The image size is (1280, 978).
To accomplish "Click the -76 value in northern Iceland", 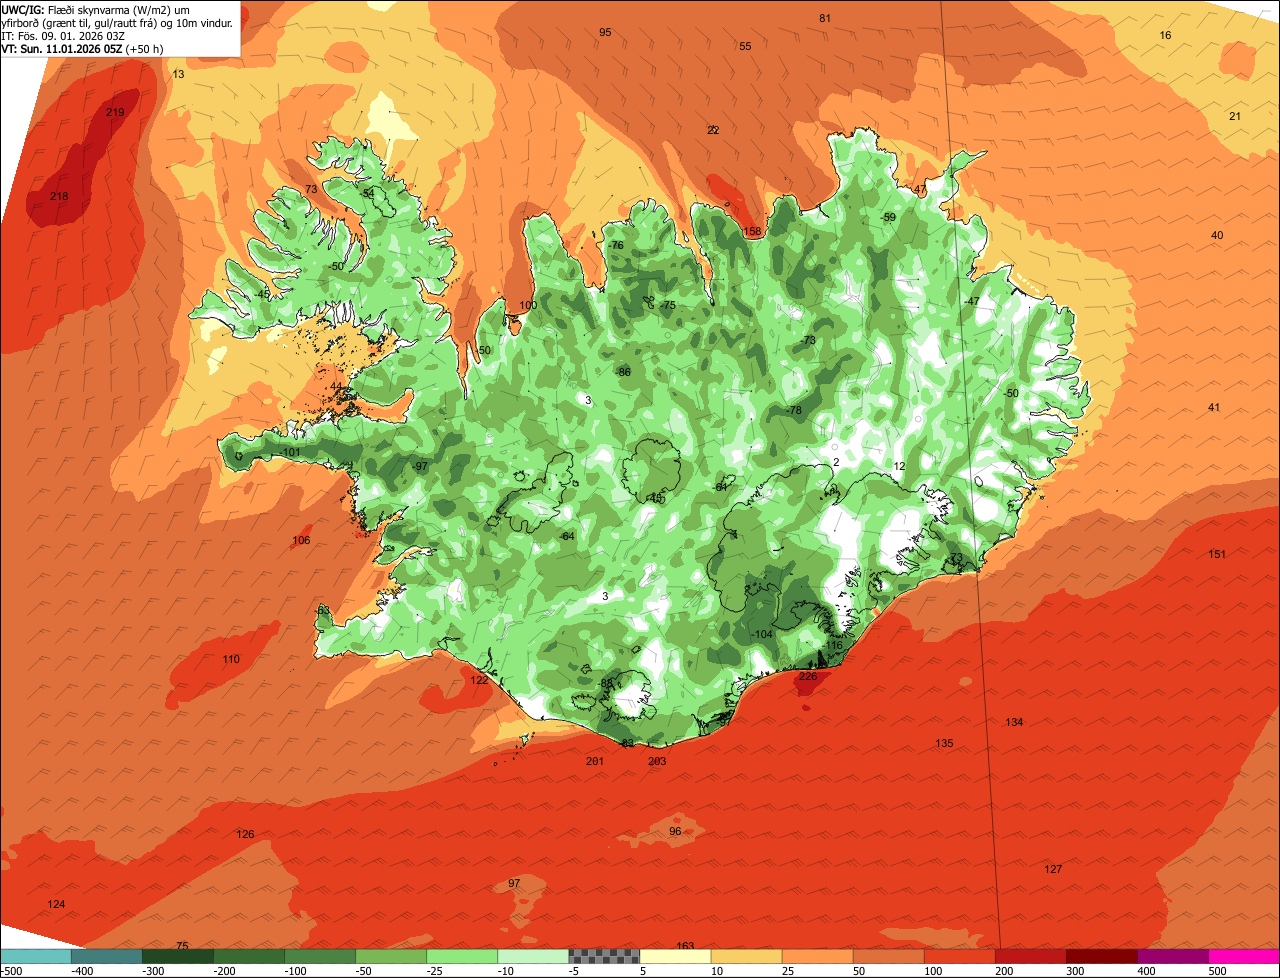I will tap(616, 246).
